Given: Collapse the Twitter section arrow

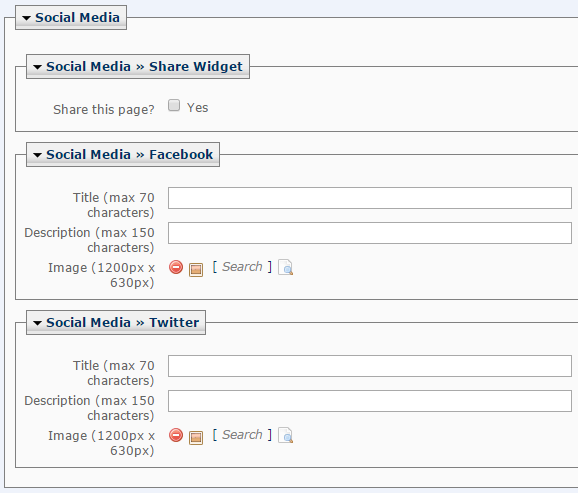Looking at the screenshot, I should [x=37, y=323].
